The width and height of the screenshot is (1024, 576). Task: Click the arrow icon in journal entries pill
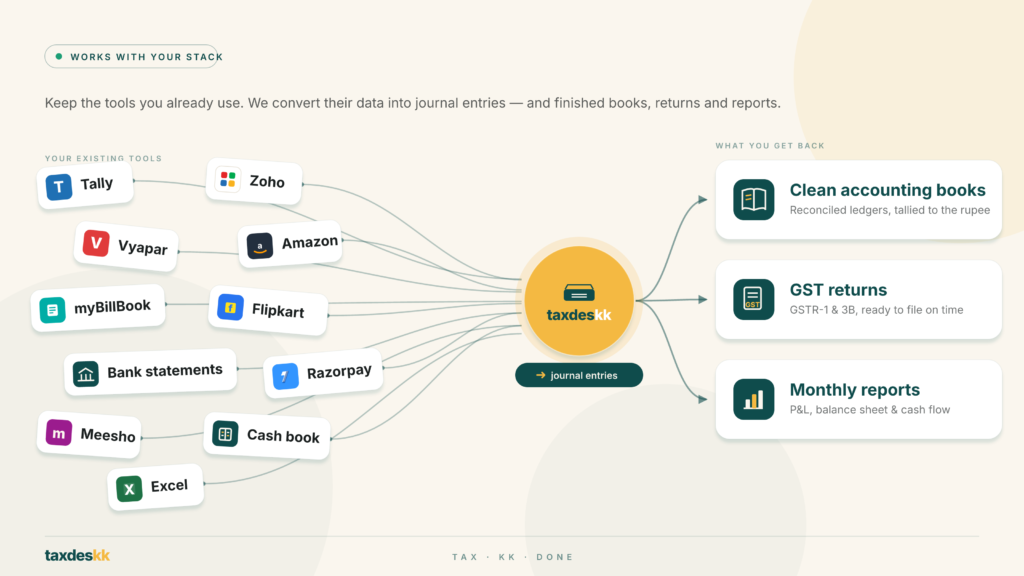point(541,376)
